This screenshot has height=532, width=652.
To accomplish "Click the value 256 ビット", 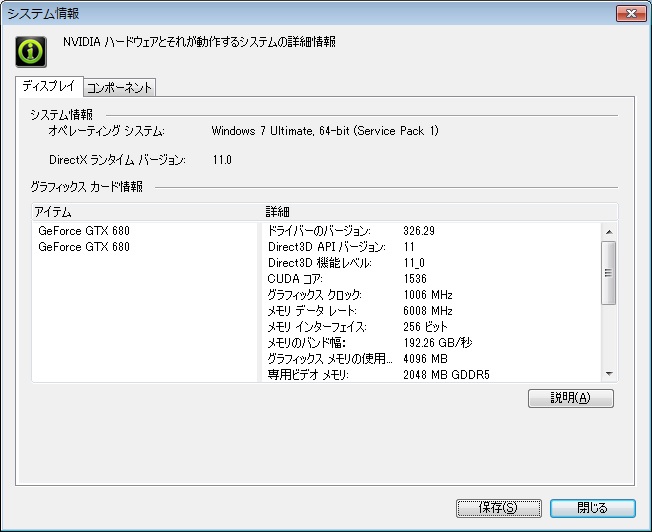I will tap(425, 327).
